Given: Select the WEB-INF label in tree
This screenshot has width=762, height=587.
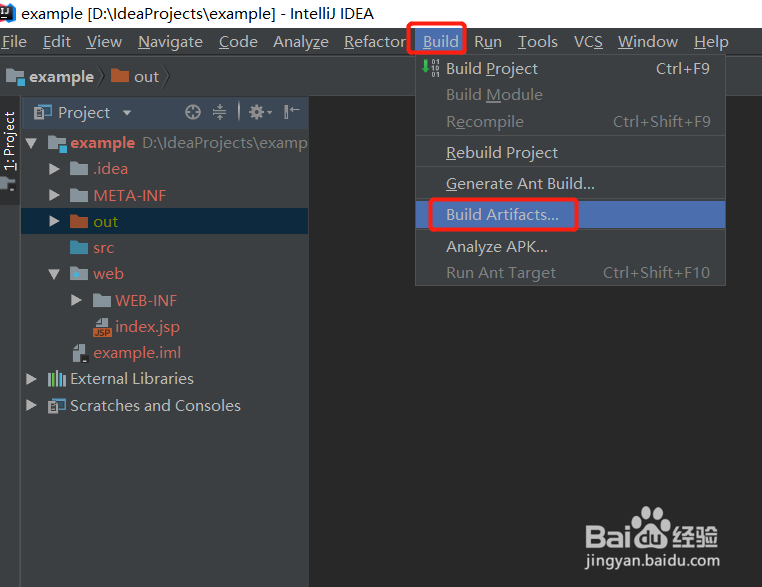Looking at the screenshot, I should (x=146, y=301).
